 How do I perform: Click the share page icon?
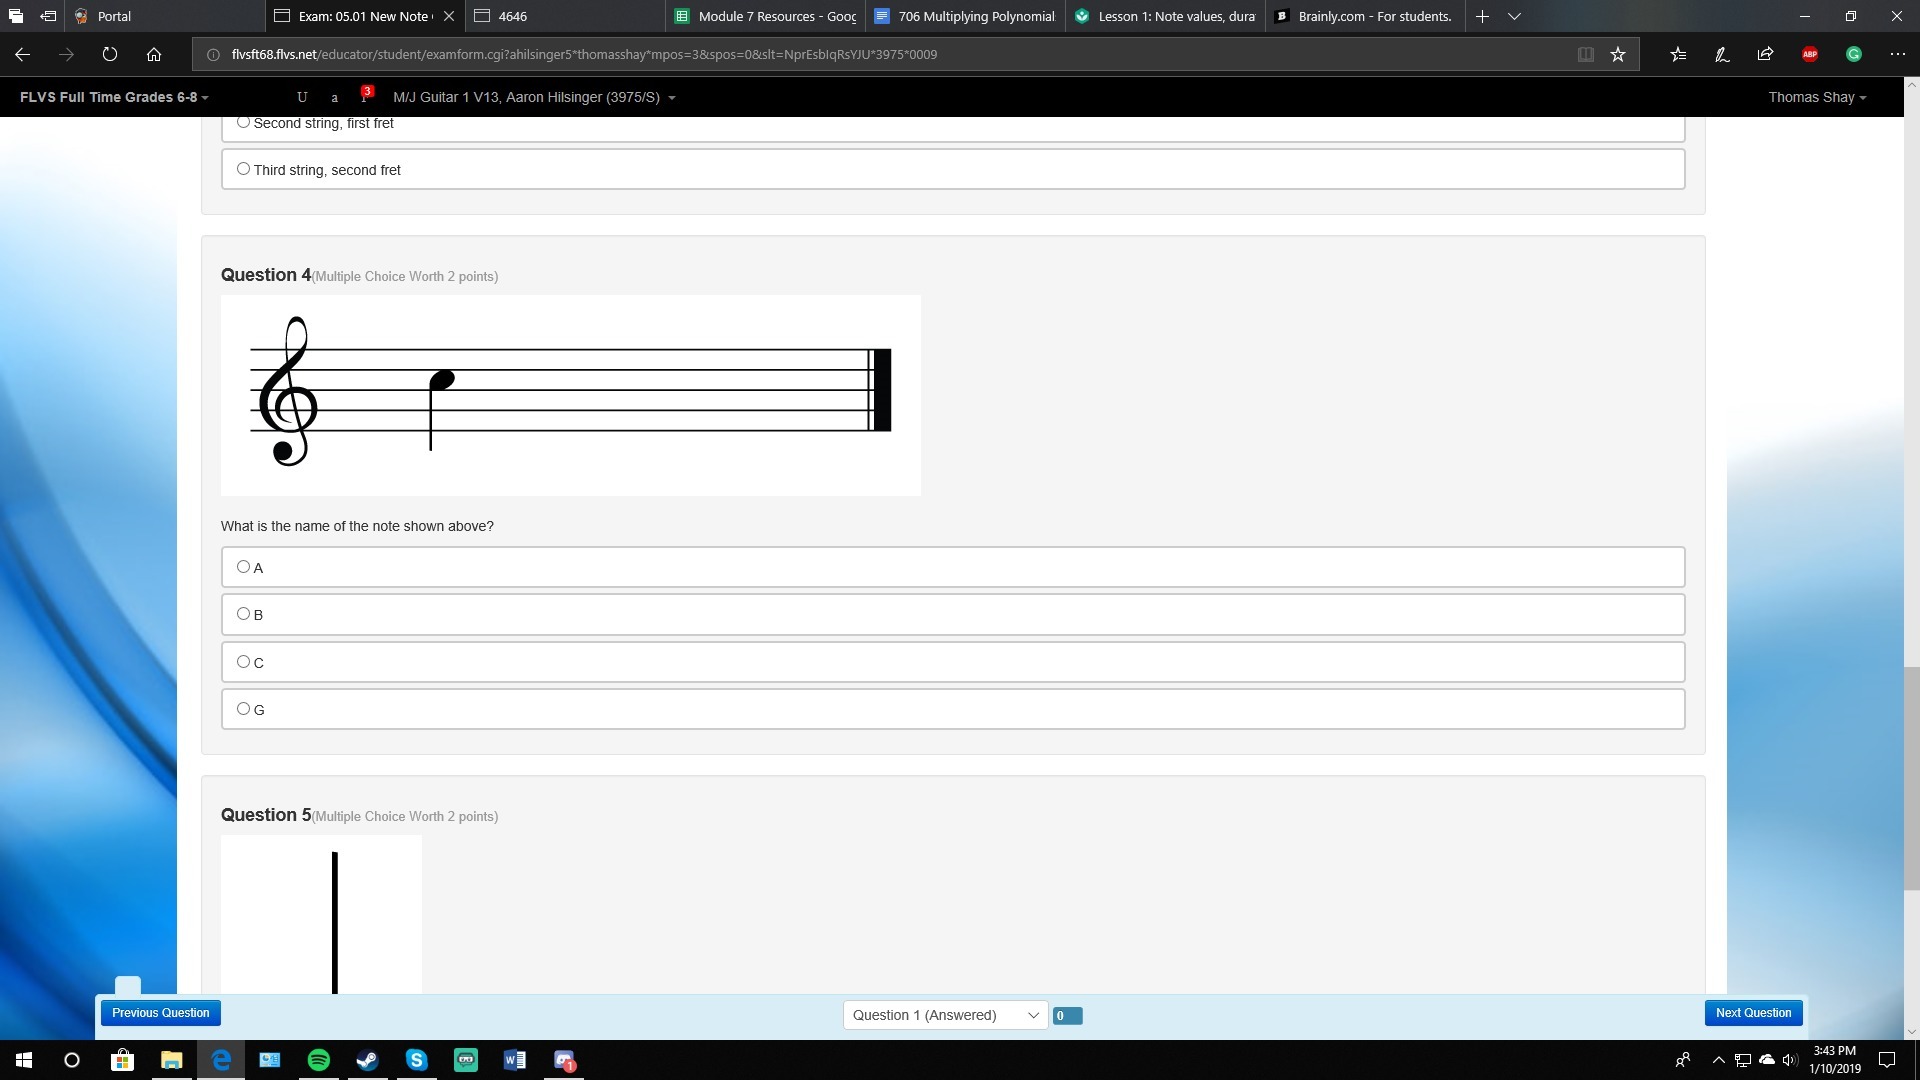1765,54
